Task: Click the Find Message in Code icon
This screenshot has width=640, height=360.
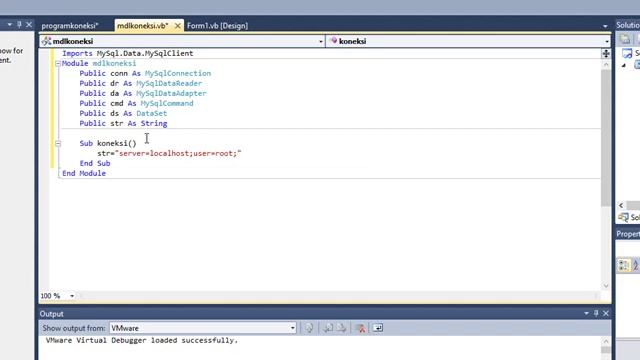Action: point(309,328)
